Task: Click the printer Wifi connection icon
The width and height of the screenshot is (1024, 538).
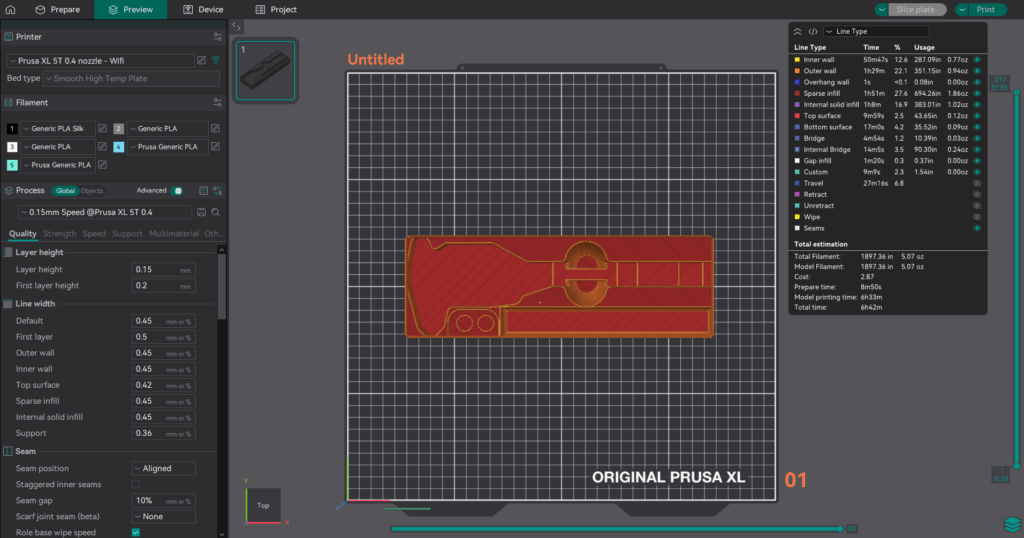Action: (215, 61)
